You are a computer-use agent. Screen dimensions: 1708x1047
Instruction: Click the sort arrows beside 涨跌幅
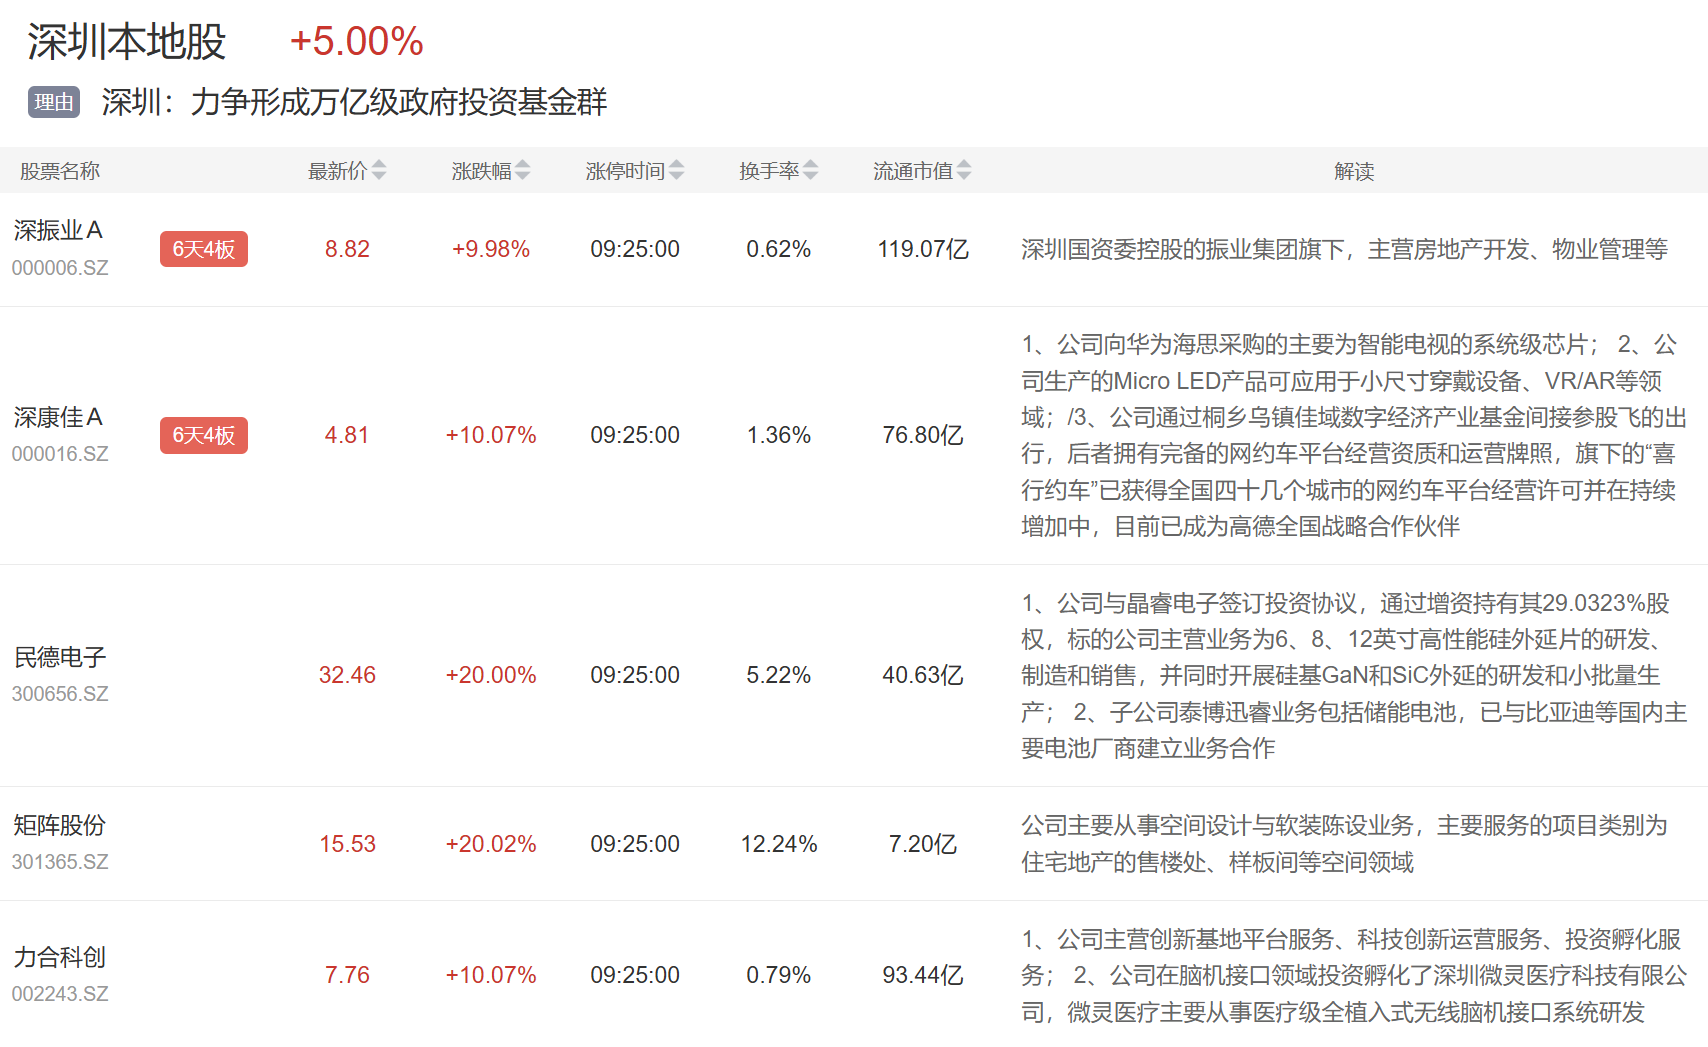click(x=522, y=171)
